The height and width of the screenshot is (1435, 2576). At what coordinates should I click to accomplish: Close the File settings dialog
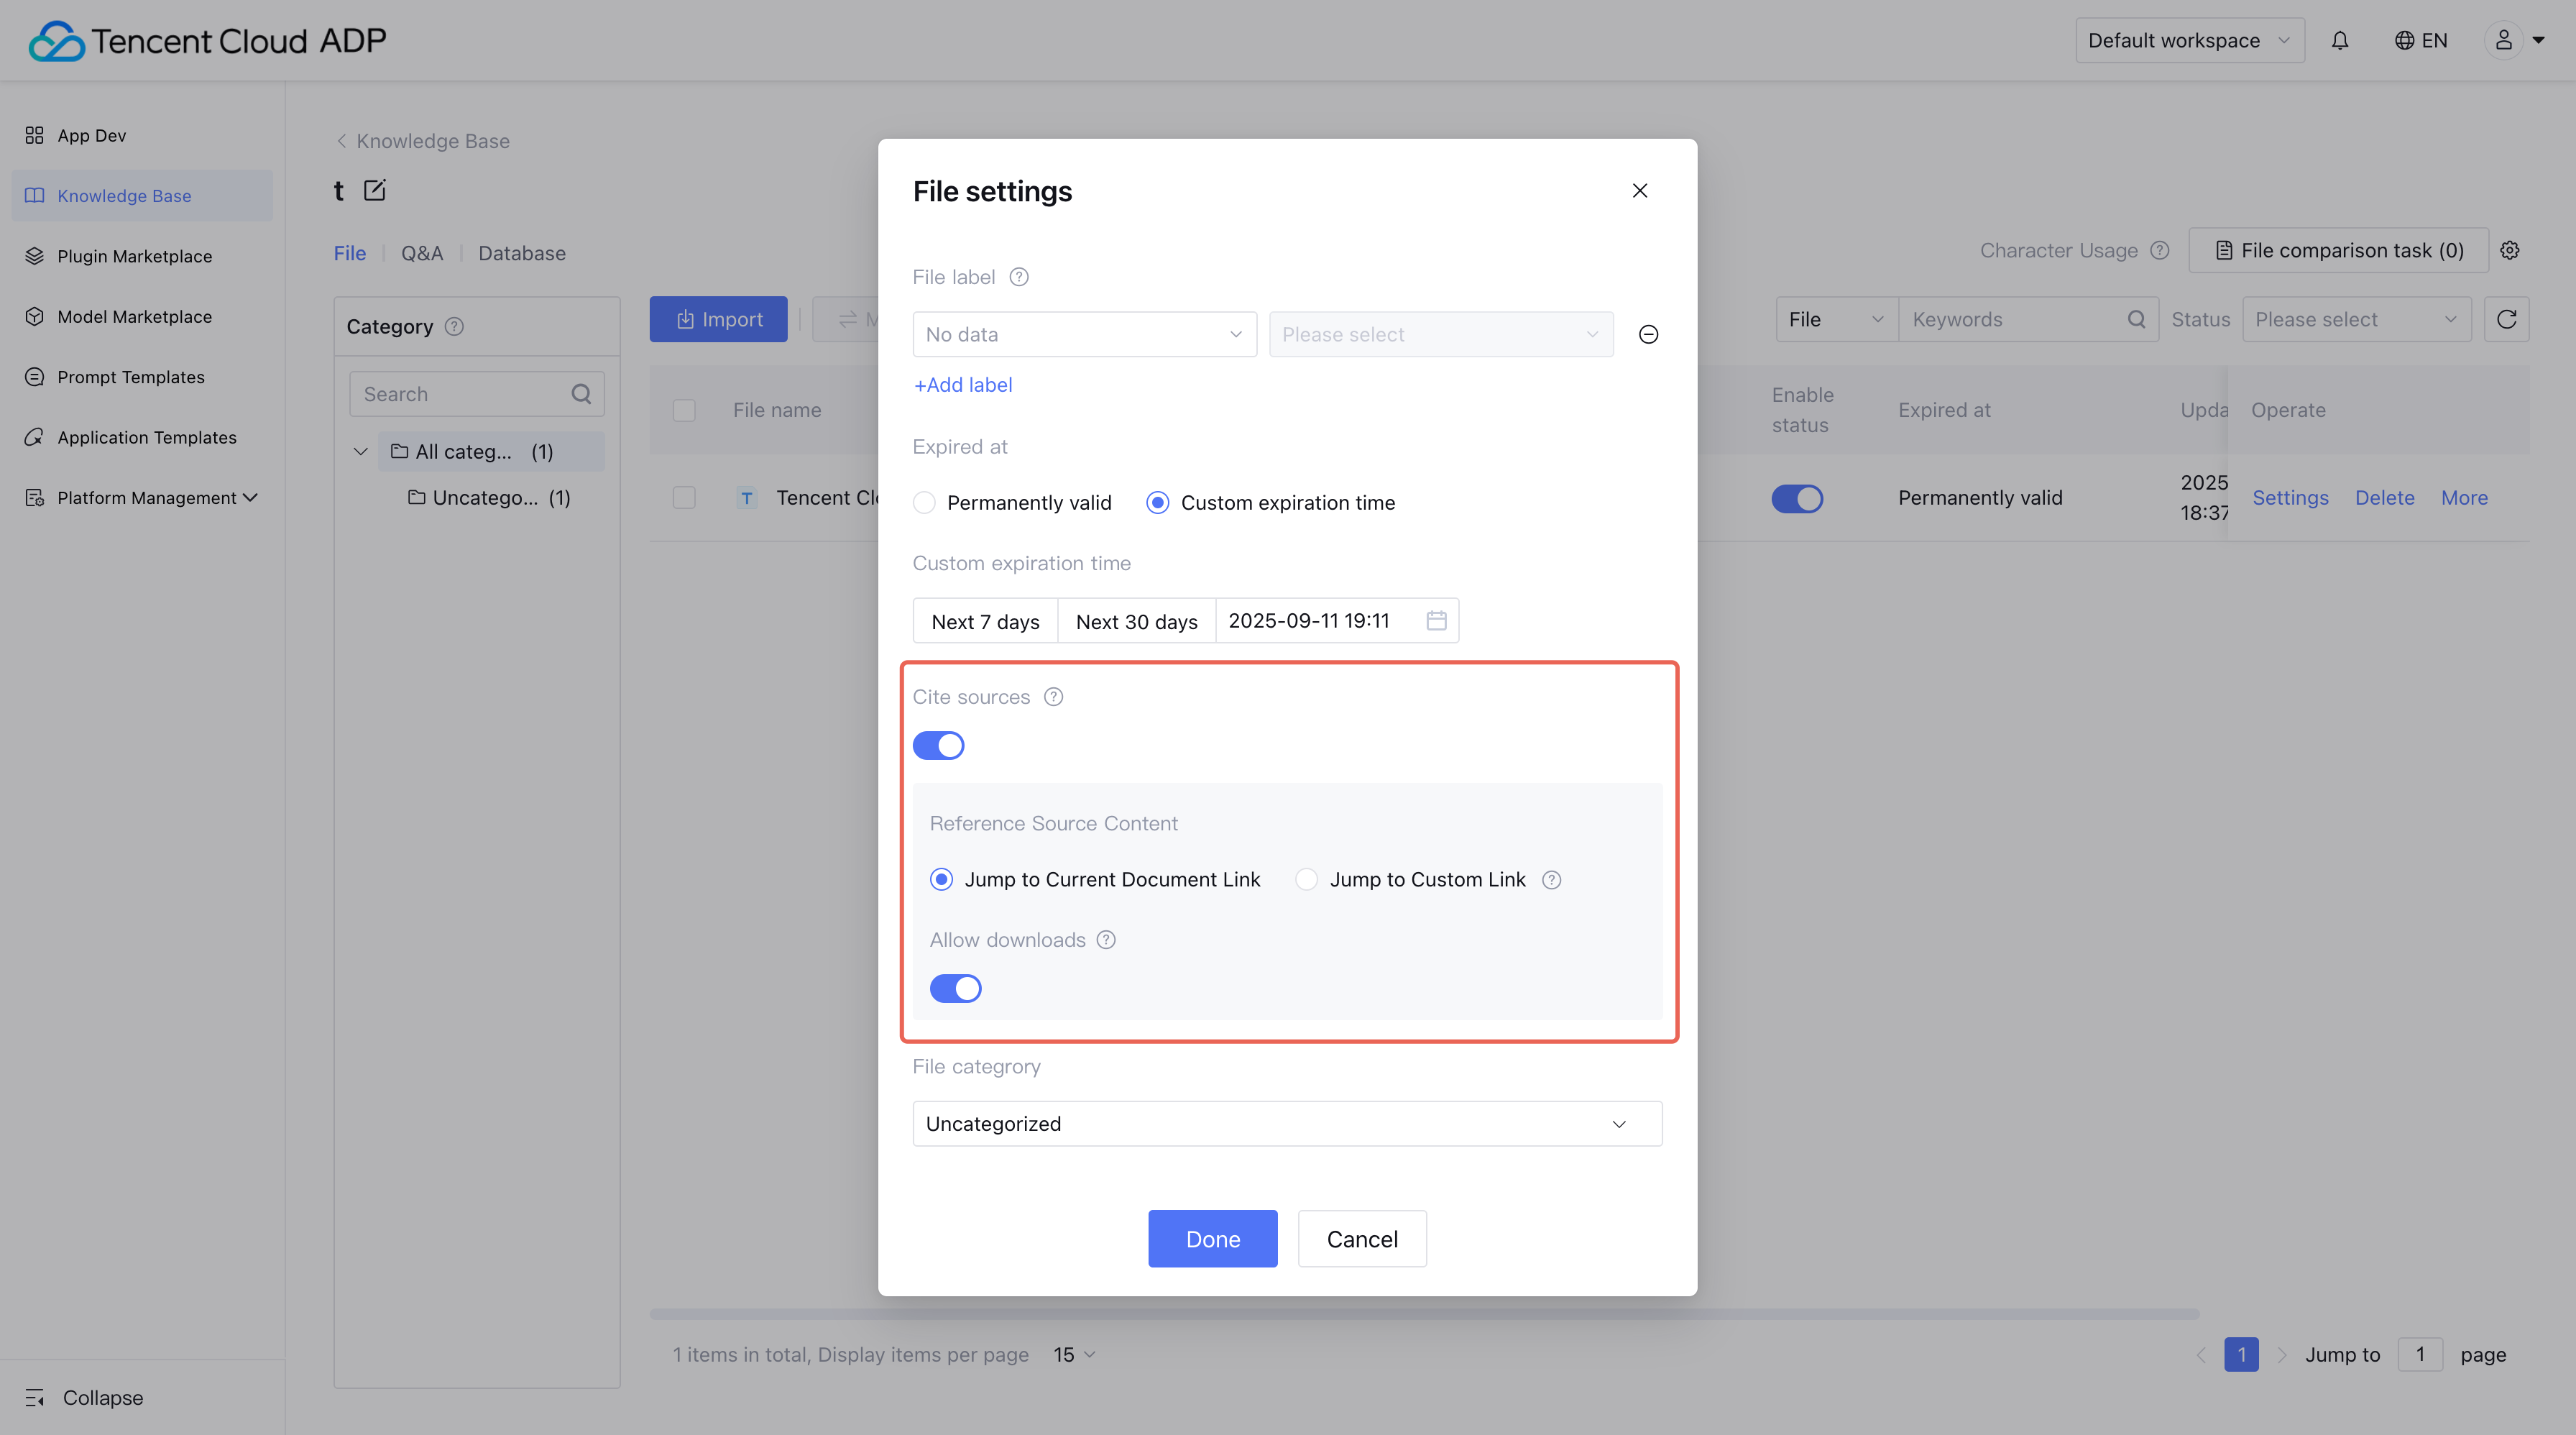coord(1640,190)
